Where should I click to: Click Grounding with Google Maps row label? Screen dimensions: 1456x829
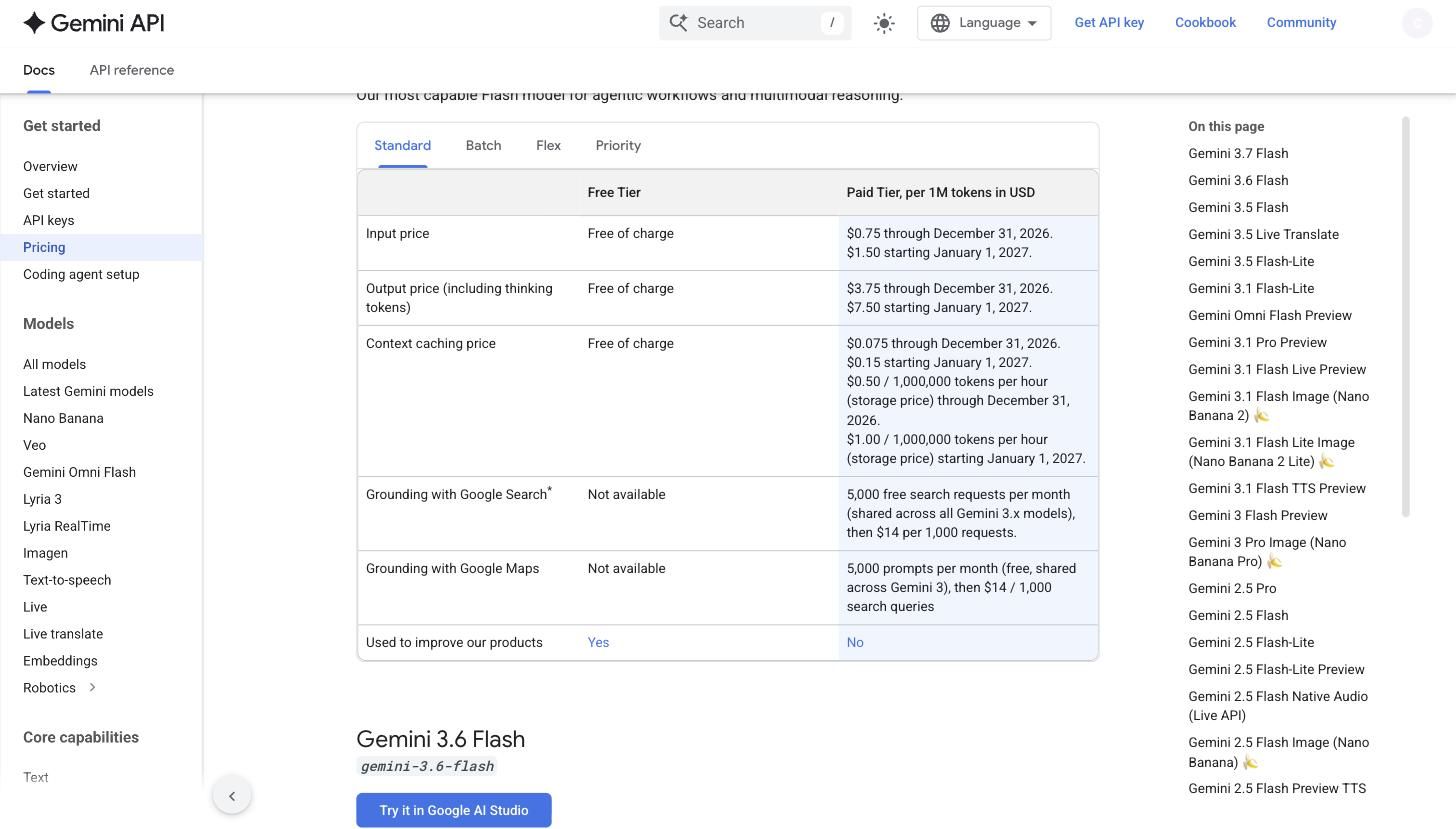(452, 568)
